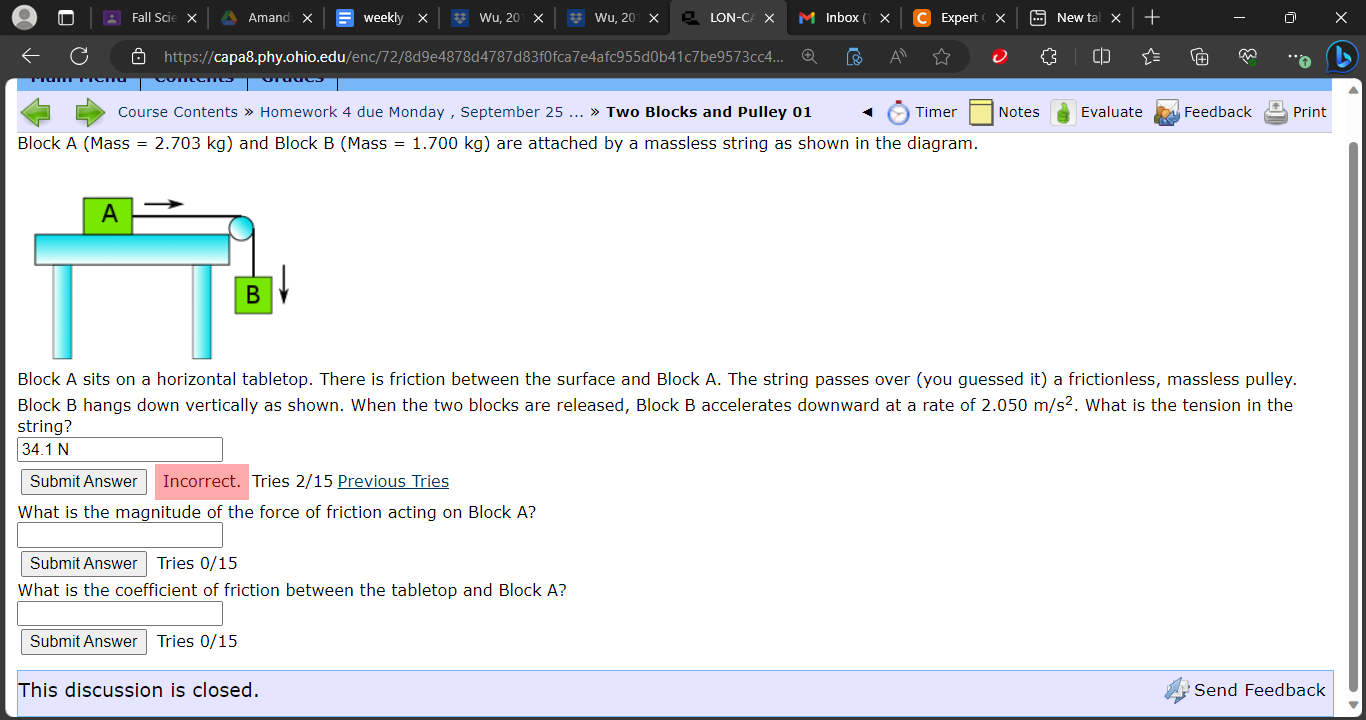Advance to next problem with green forward arrow

[88, 112]
